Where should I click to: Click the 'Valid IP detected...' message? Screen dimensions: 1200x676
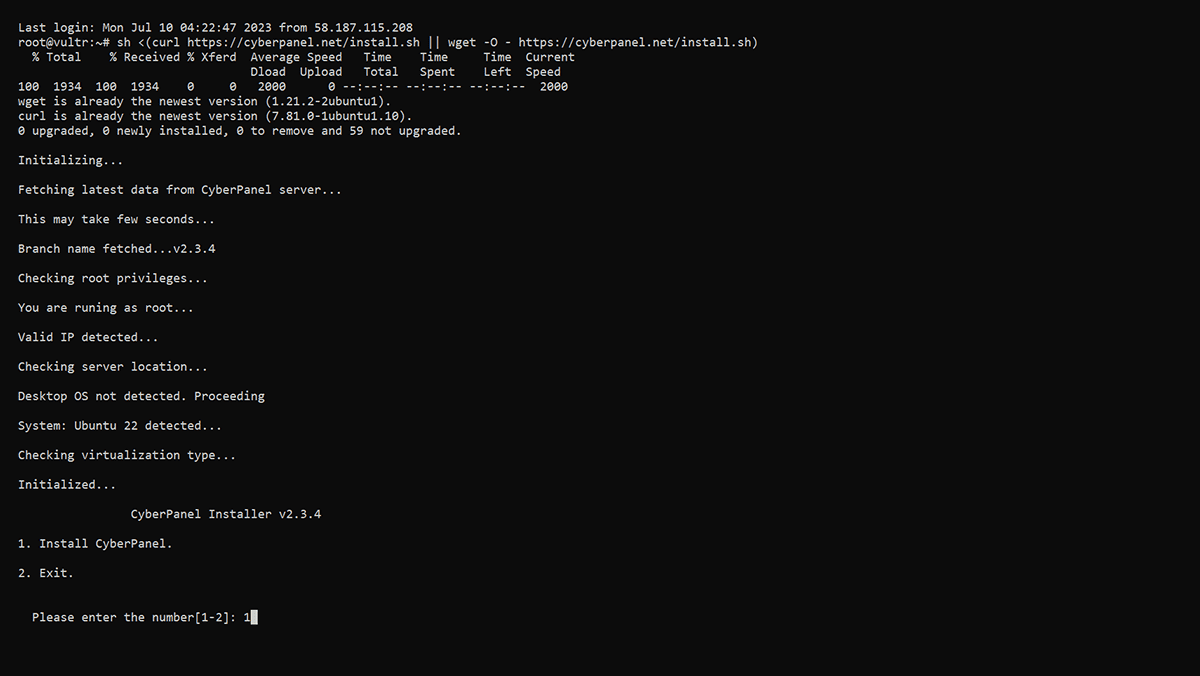click(88, 337)
